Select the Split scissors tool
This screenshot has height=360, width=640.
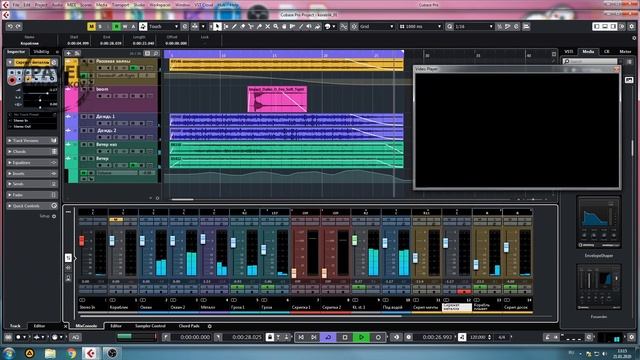pyautogui.click(x=251, y=27)
